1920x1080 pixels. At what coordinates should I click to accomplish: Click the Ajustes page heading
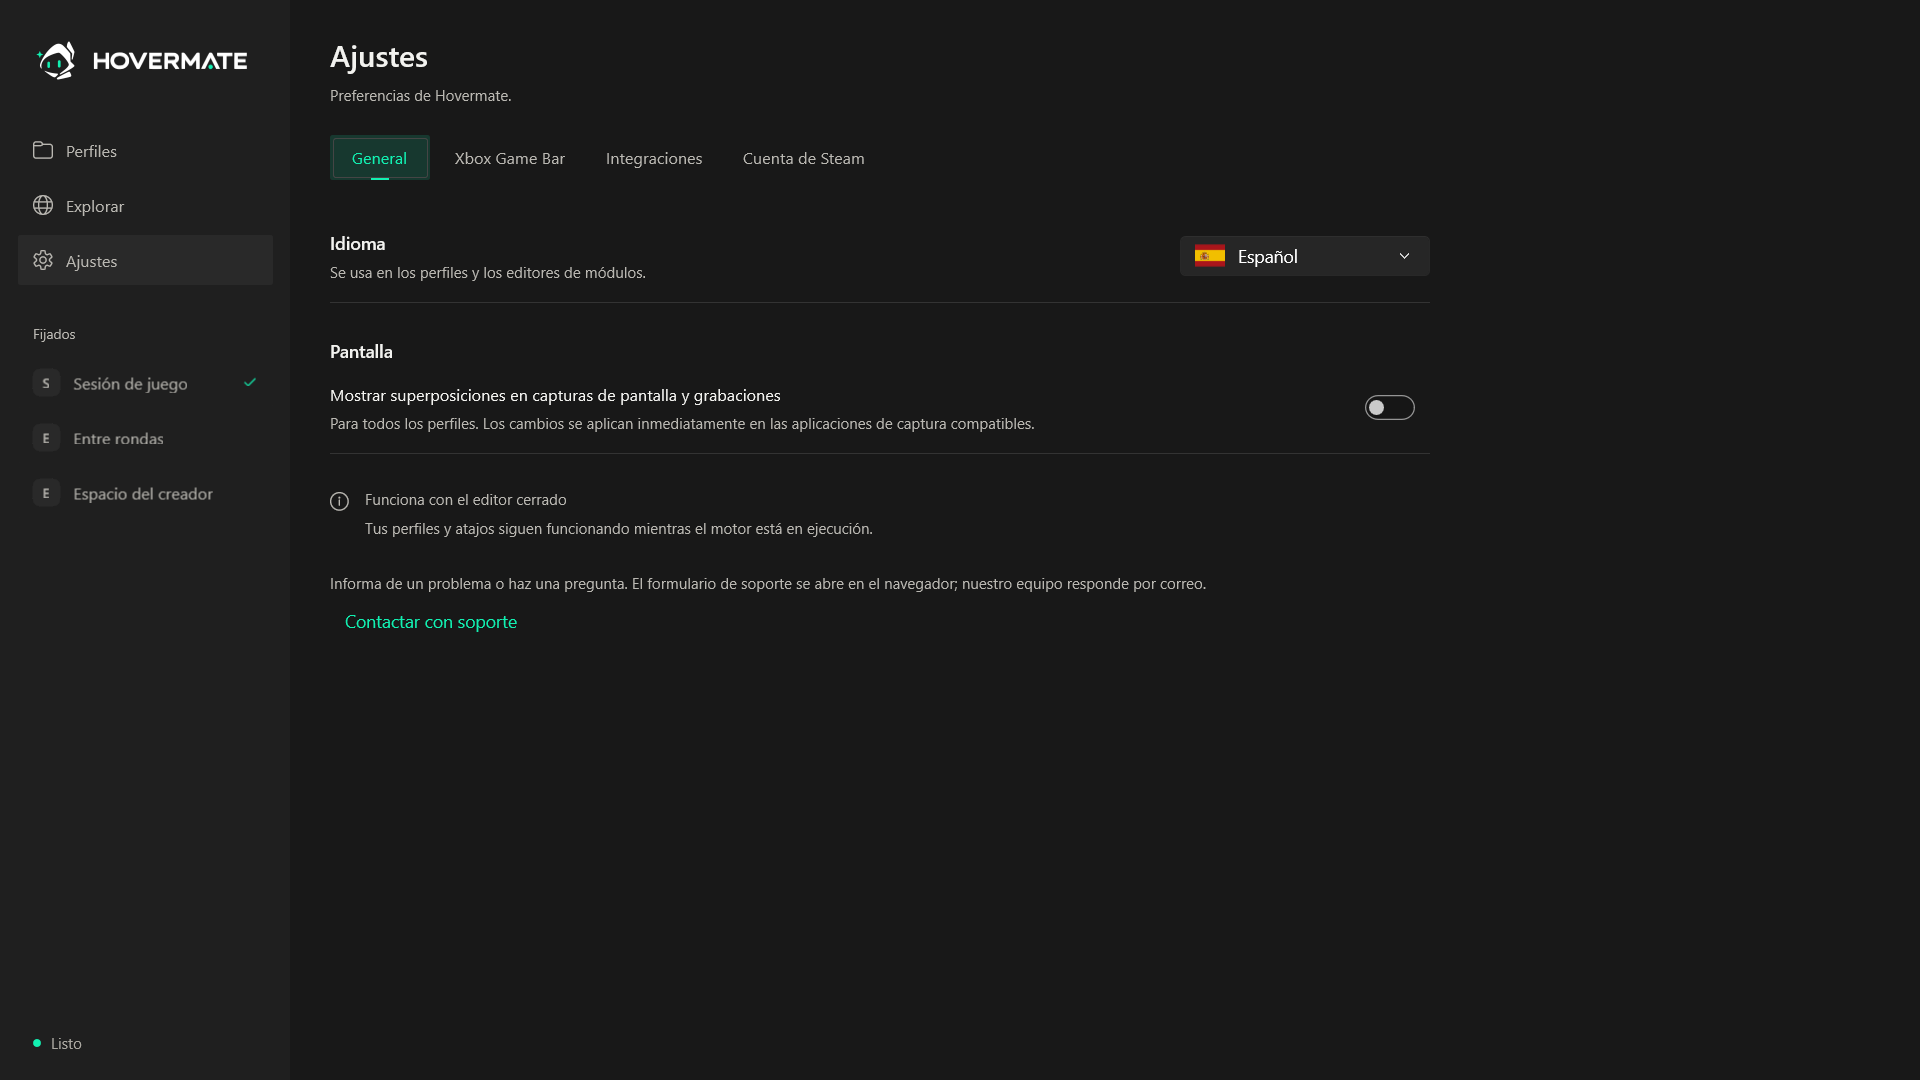379,57
